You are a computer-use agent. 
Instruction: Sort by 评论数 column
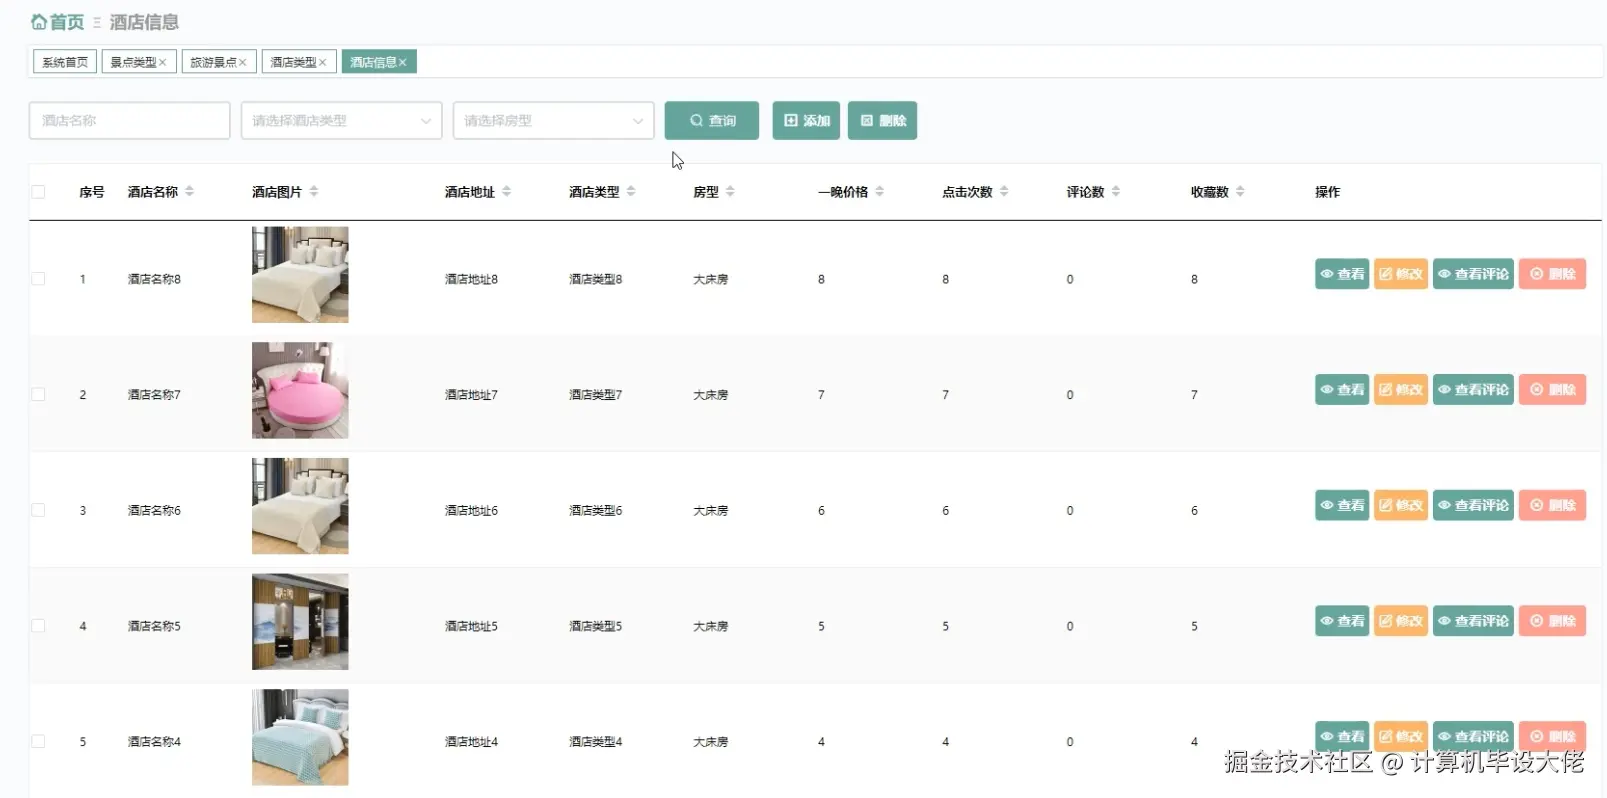1116,191
